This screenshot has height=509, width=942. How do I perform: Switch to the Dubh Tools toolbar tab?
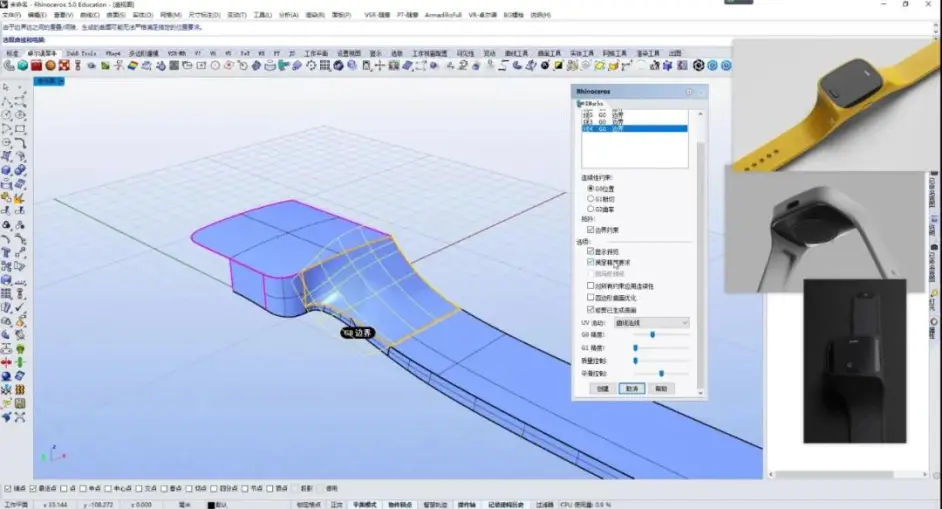tap(81, 53)
